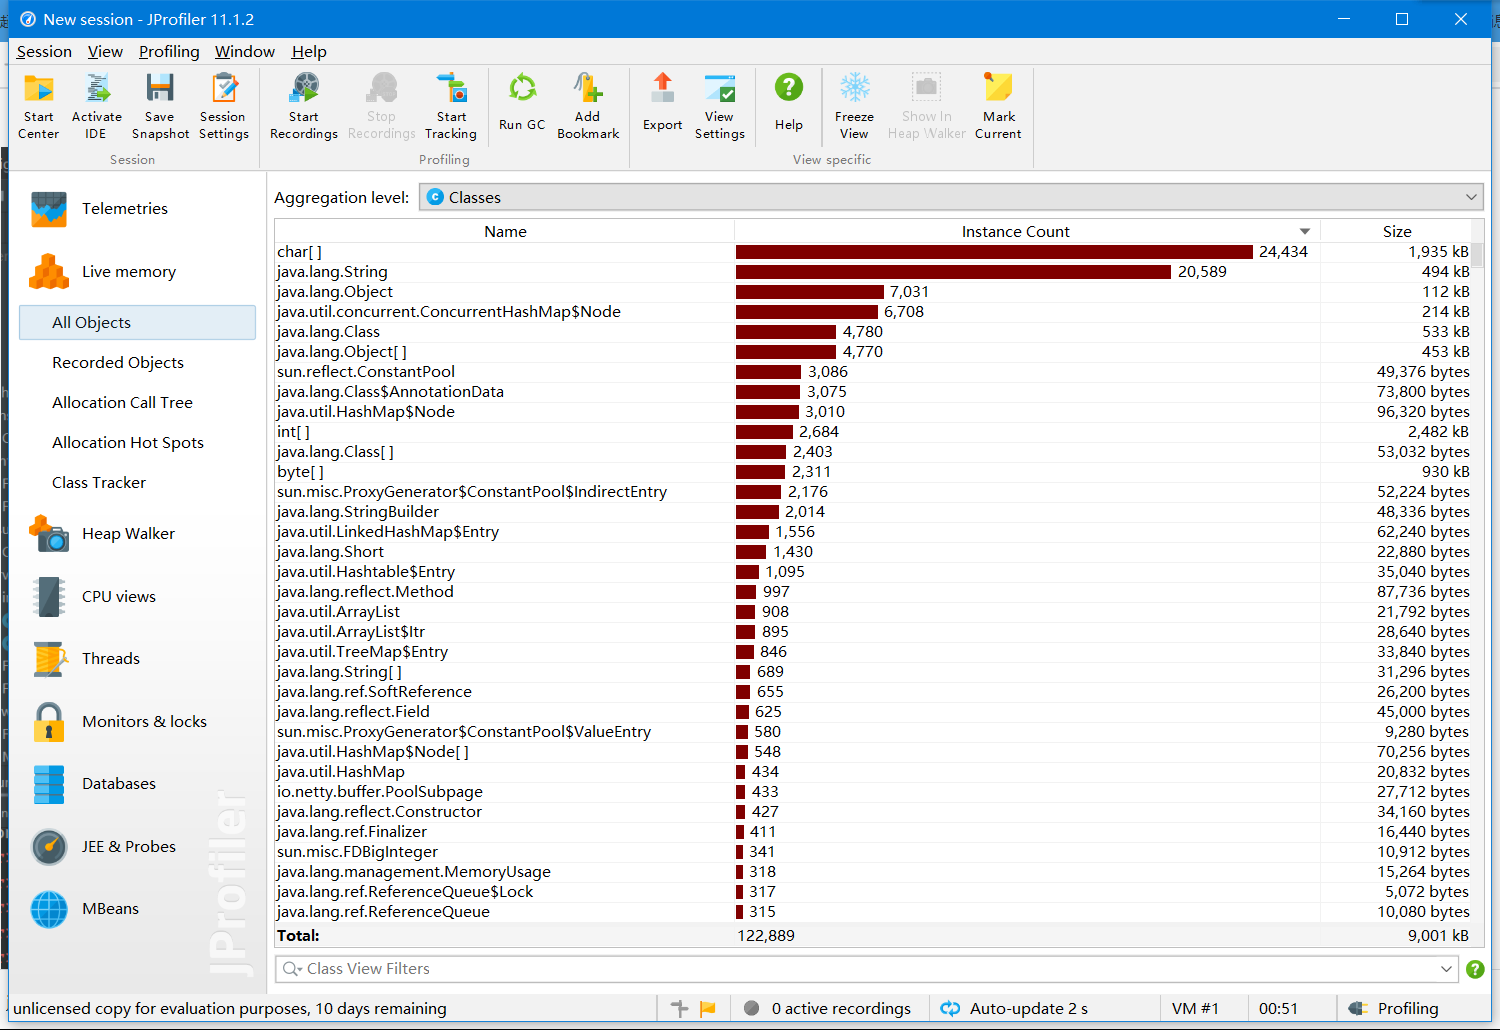Open the Profiling menu
The image size is (1500, 1030).
pos(169,52)
